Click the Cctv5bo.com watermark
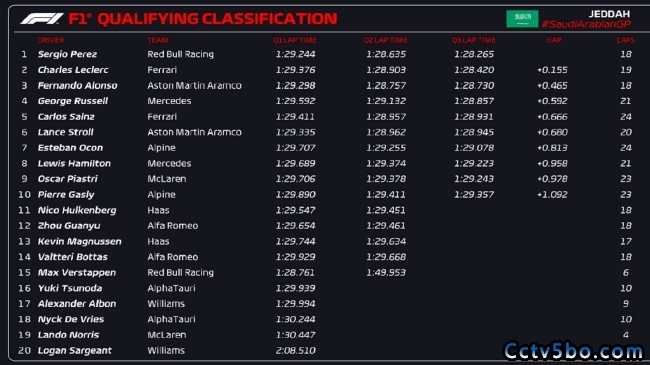Screen dimensions: 650x365 coord(573,351)
